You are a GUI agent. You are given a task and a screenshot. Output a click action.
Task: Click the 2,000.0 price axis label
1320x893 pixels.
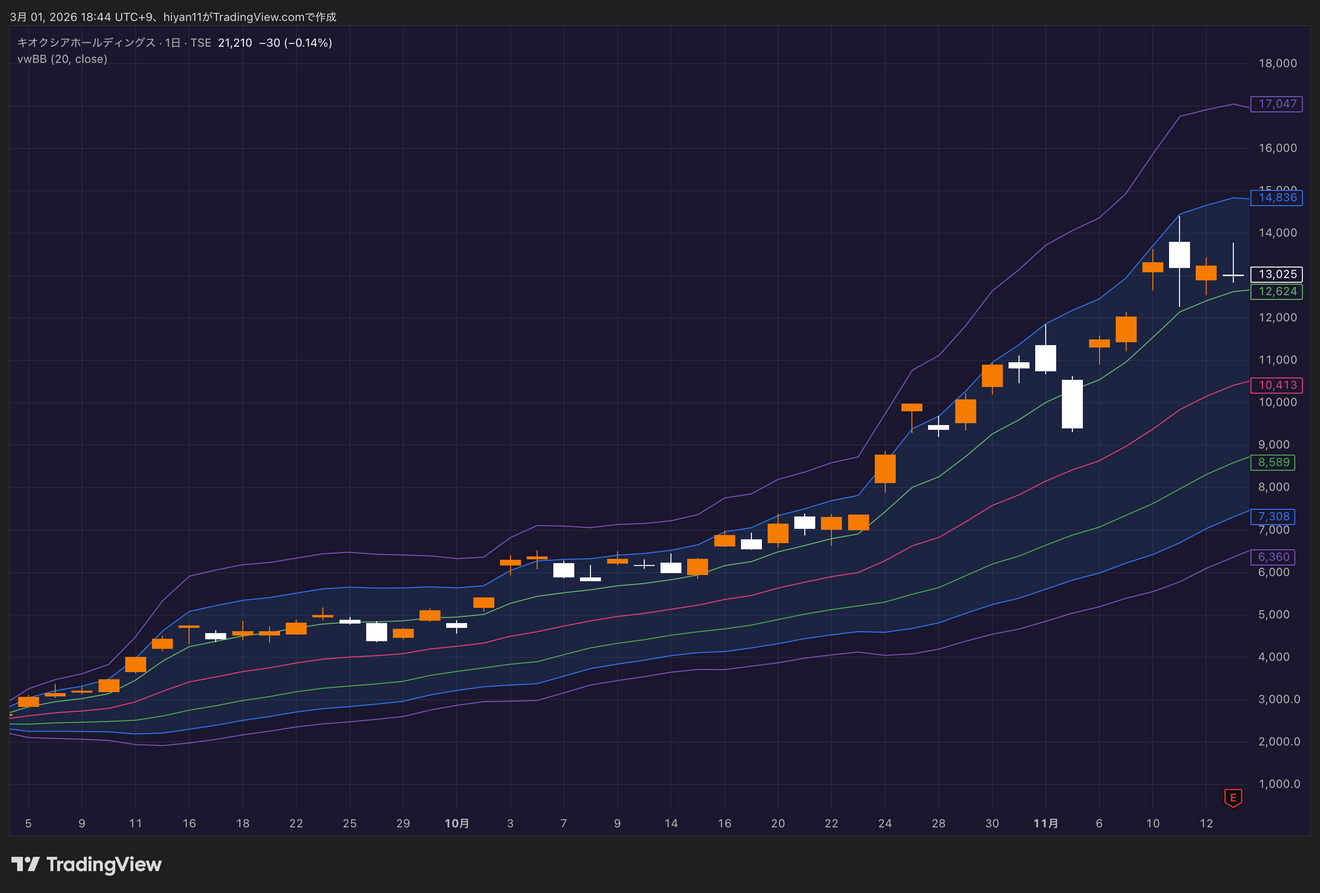1279,742
